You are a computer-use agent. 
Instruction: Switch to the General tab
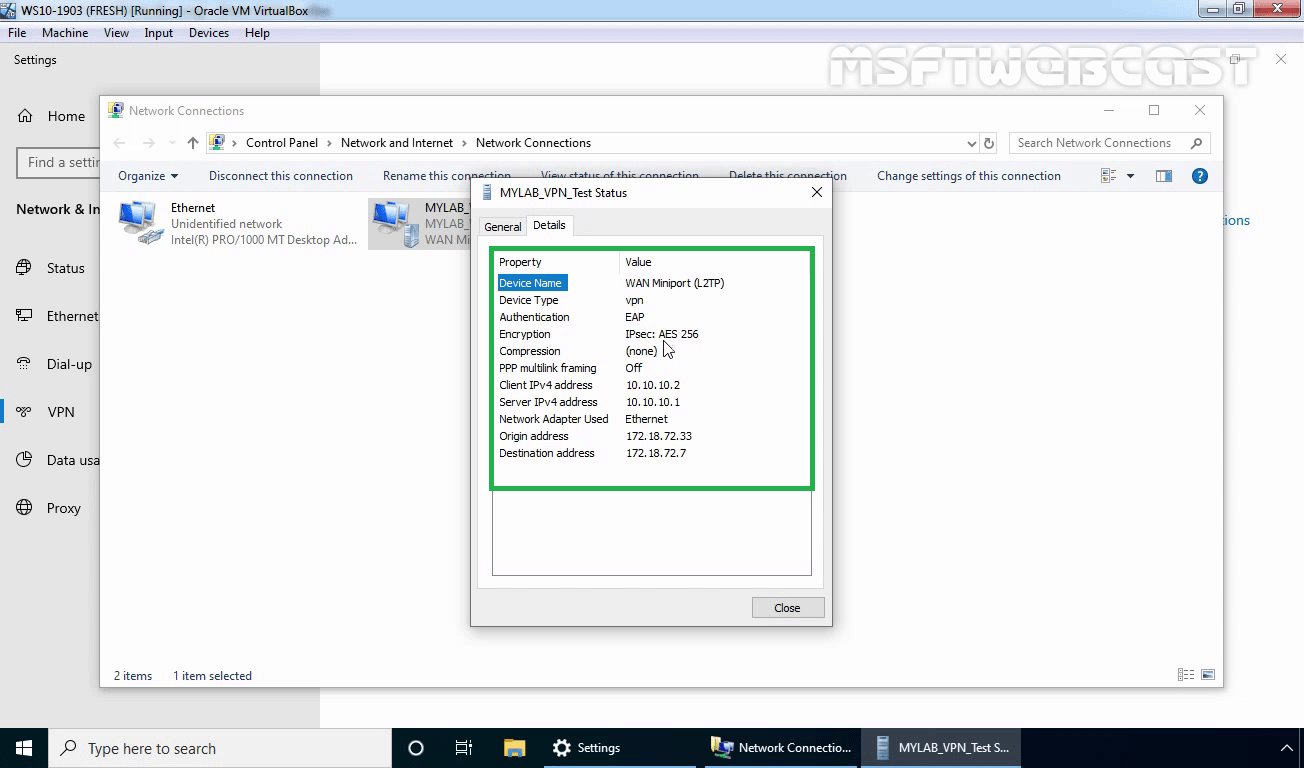point(502,226)
